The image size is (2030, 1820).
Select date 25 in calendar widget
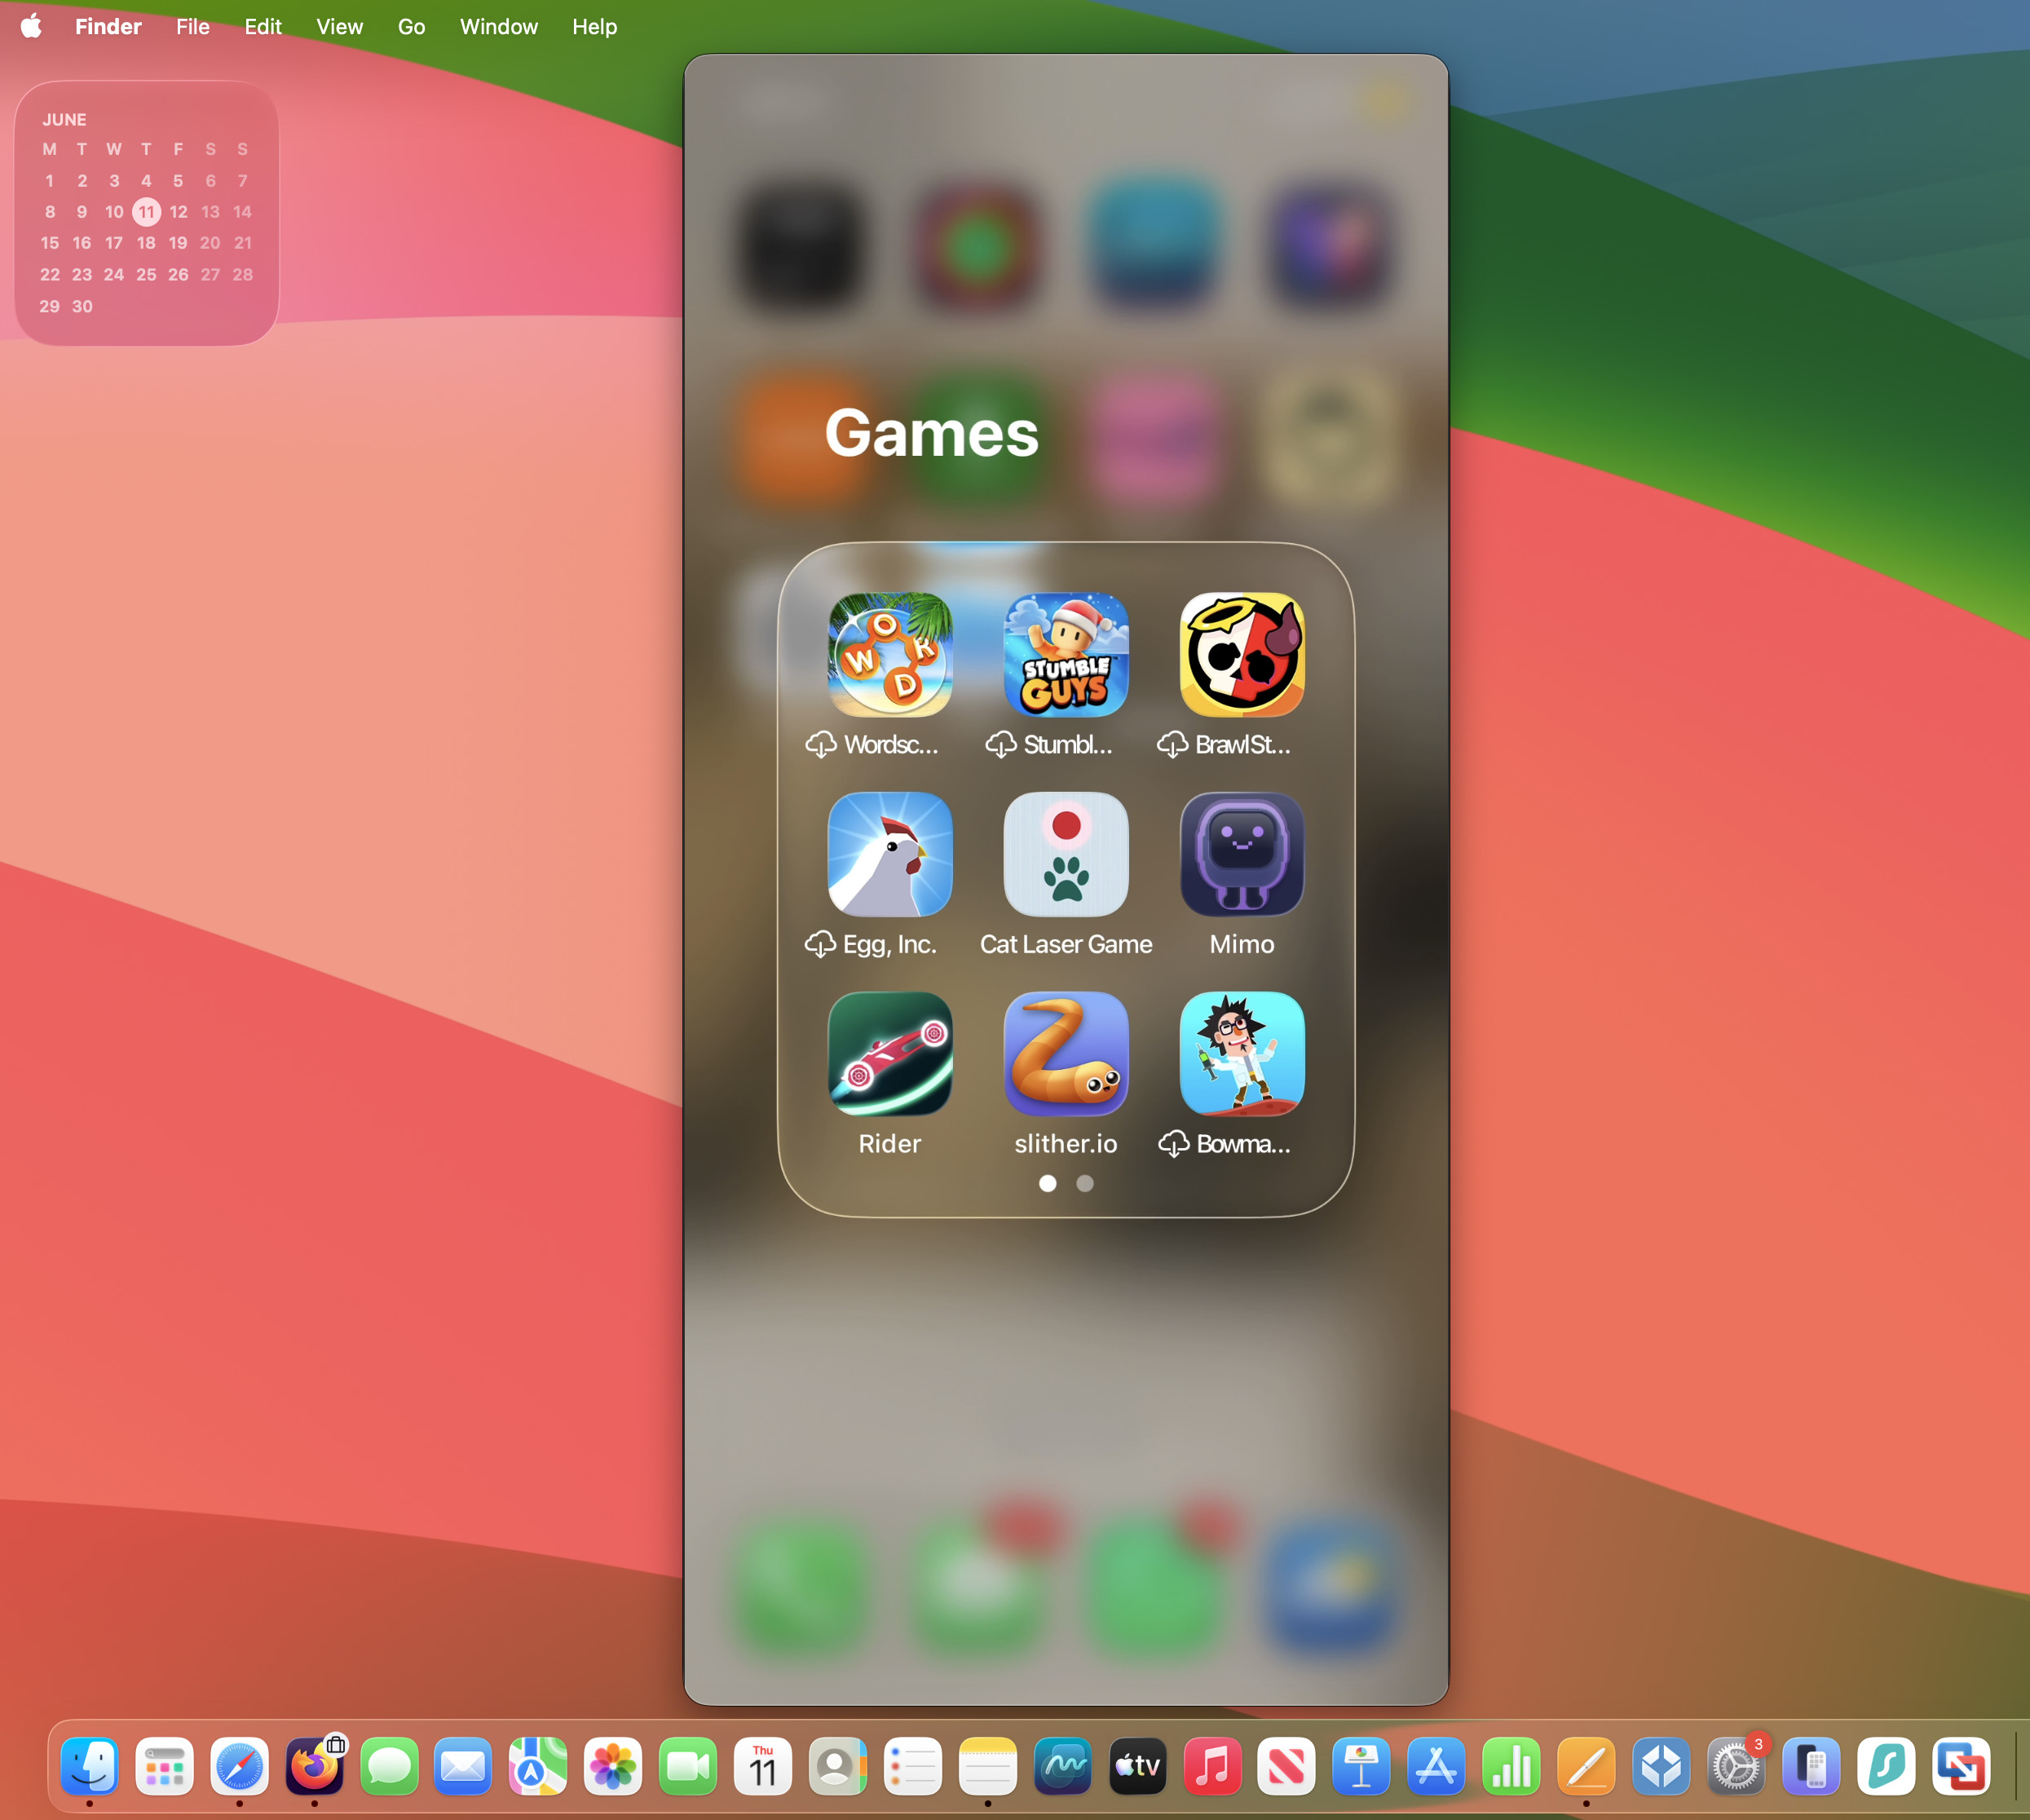pyautogui.click(x=146, y=275)
